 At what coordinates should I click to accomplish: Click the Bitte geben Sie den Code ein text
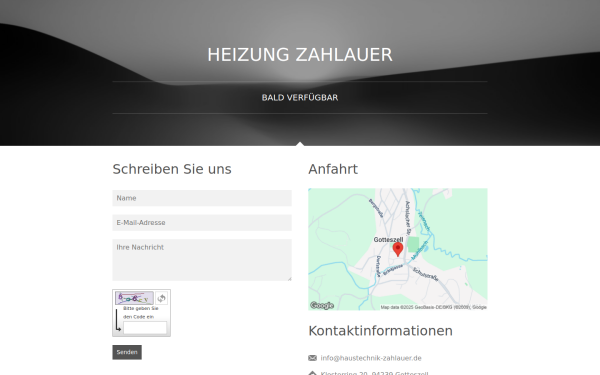141,313
